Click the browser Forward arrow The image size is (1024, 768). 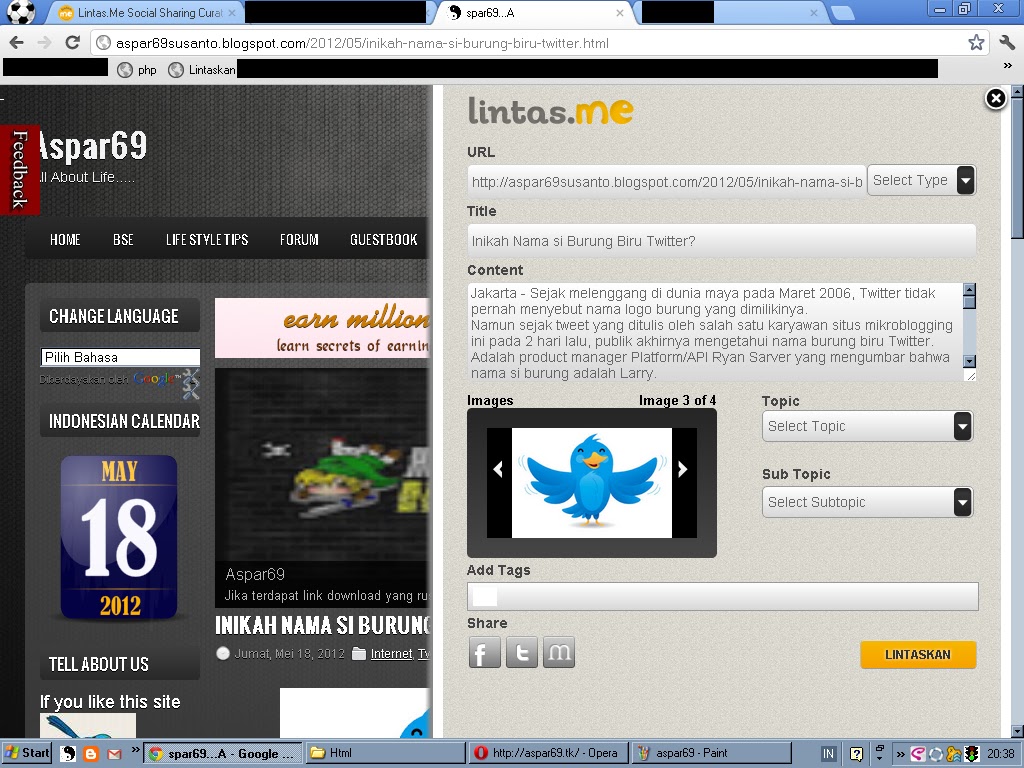click(44, 43)
